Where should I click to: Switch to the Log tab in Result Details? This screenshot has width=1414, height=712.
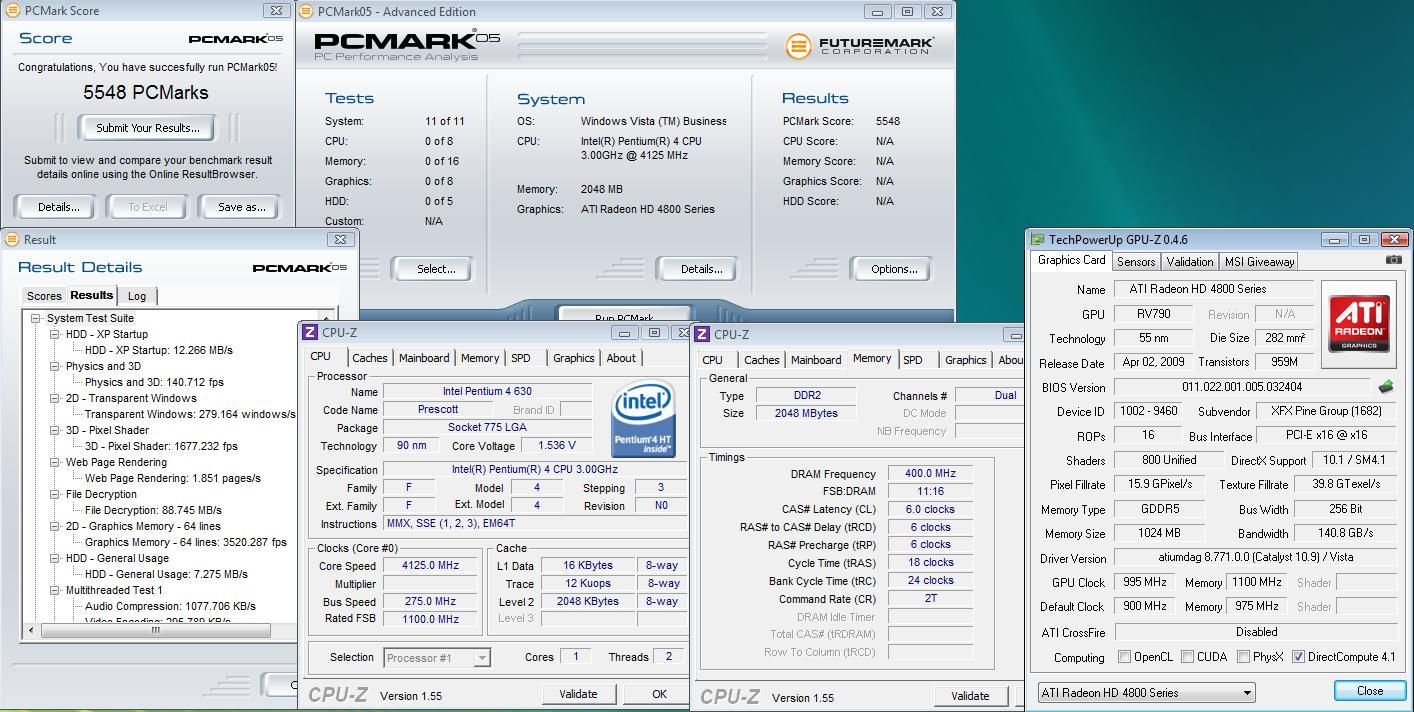[x=137, y=296]
